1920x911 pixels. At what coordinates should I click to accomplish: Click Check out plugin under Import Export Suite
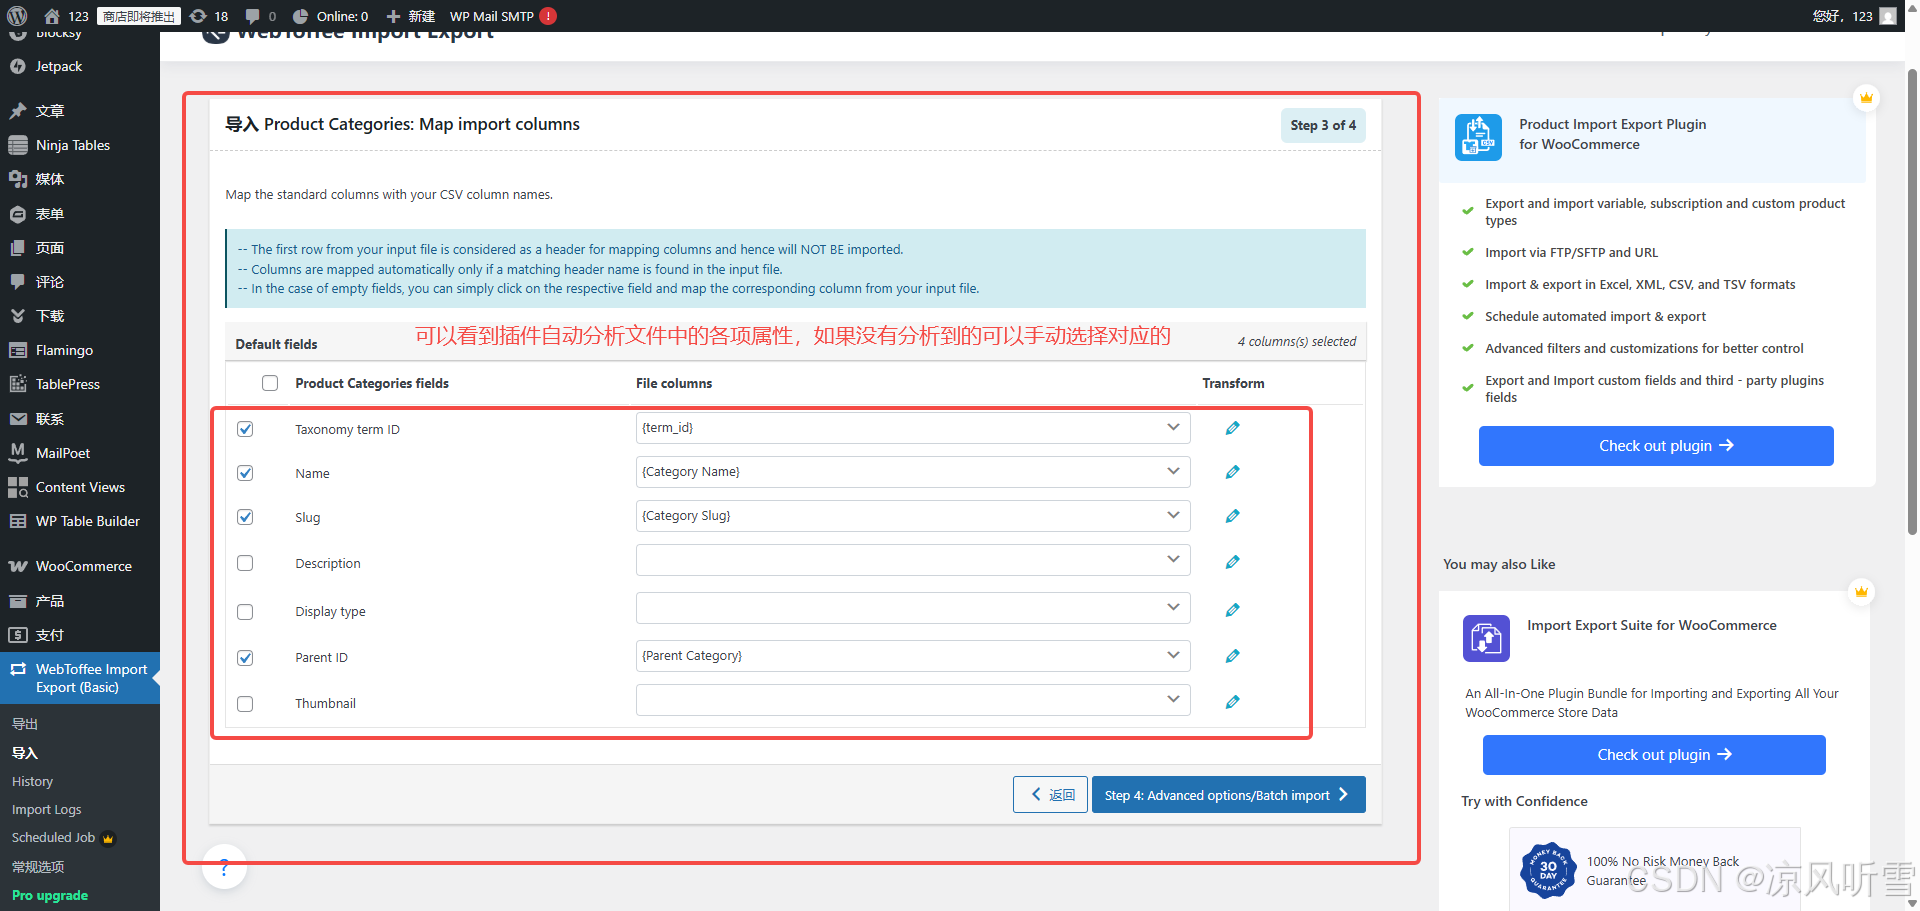[x=1654, y=755]
